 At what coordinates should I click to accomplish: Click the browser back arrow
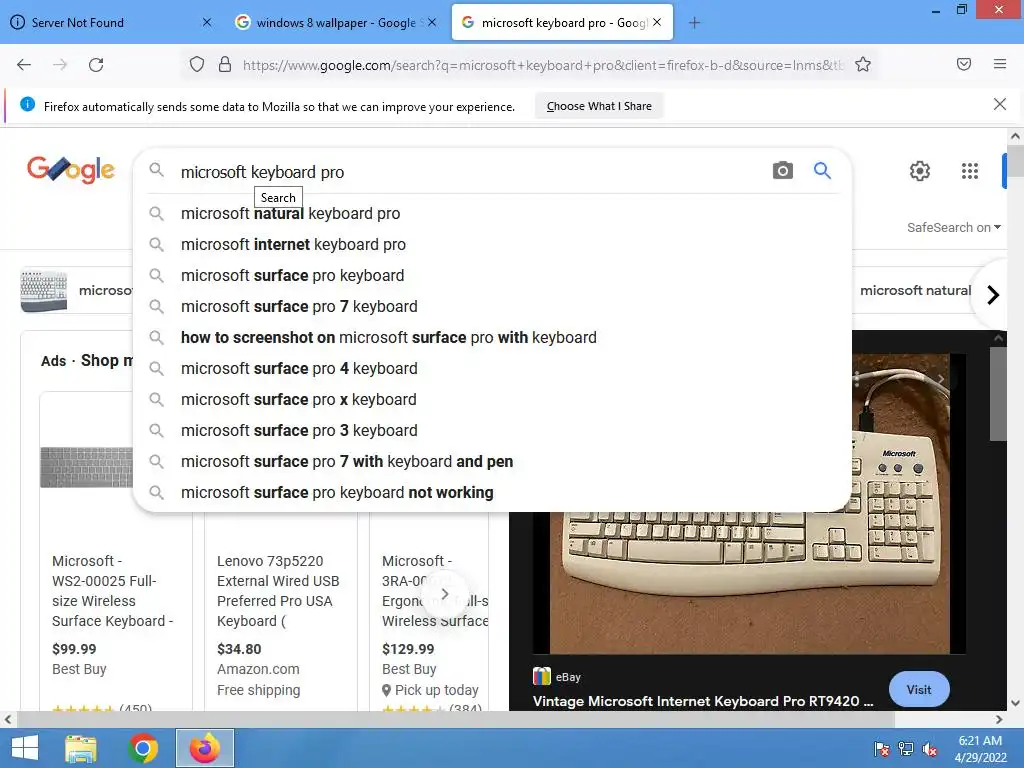coord(24,65)
